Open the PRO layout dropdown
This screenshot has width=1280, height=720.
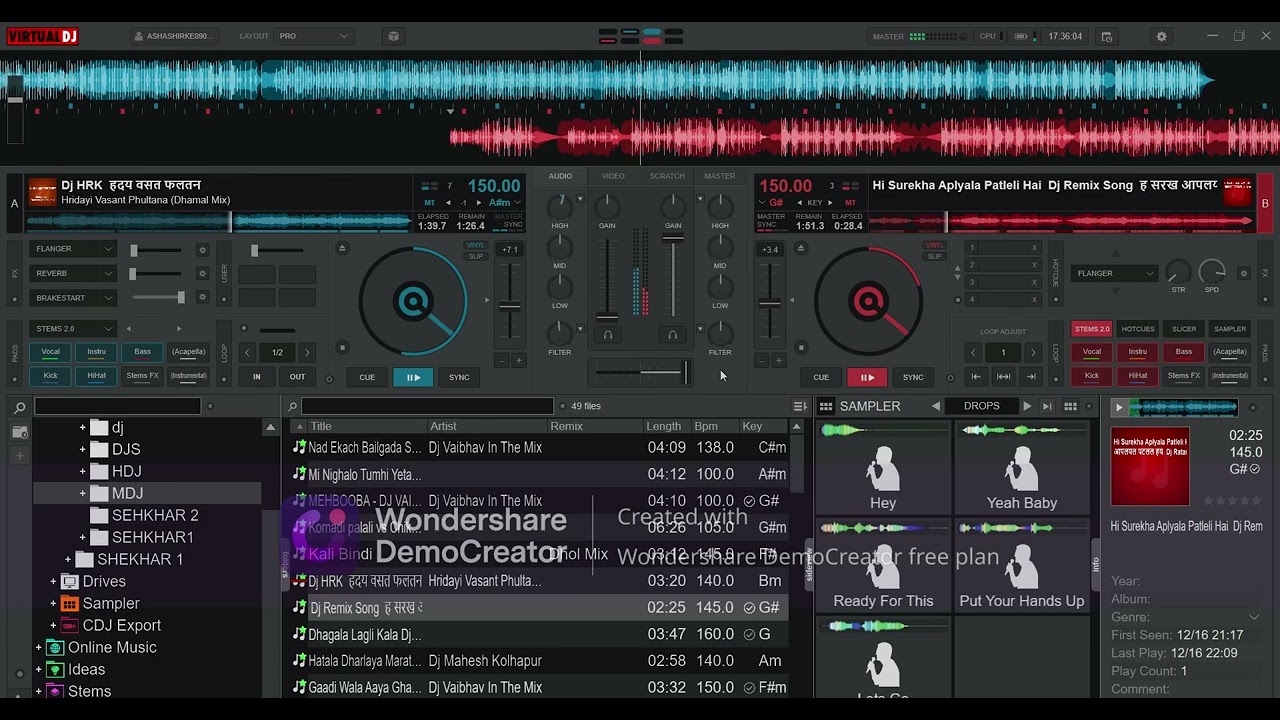click(x=313, y=36)
